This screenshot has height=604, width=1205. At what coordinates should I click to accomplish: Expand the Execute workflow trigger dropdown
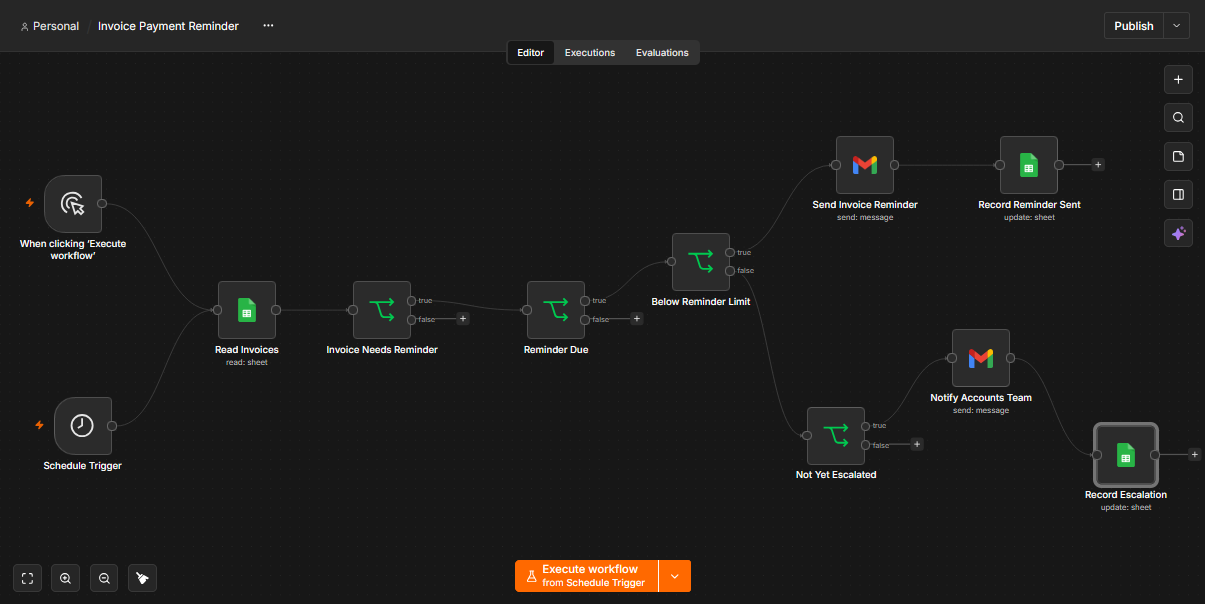point(675,576)
